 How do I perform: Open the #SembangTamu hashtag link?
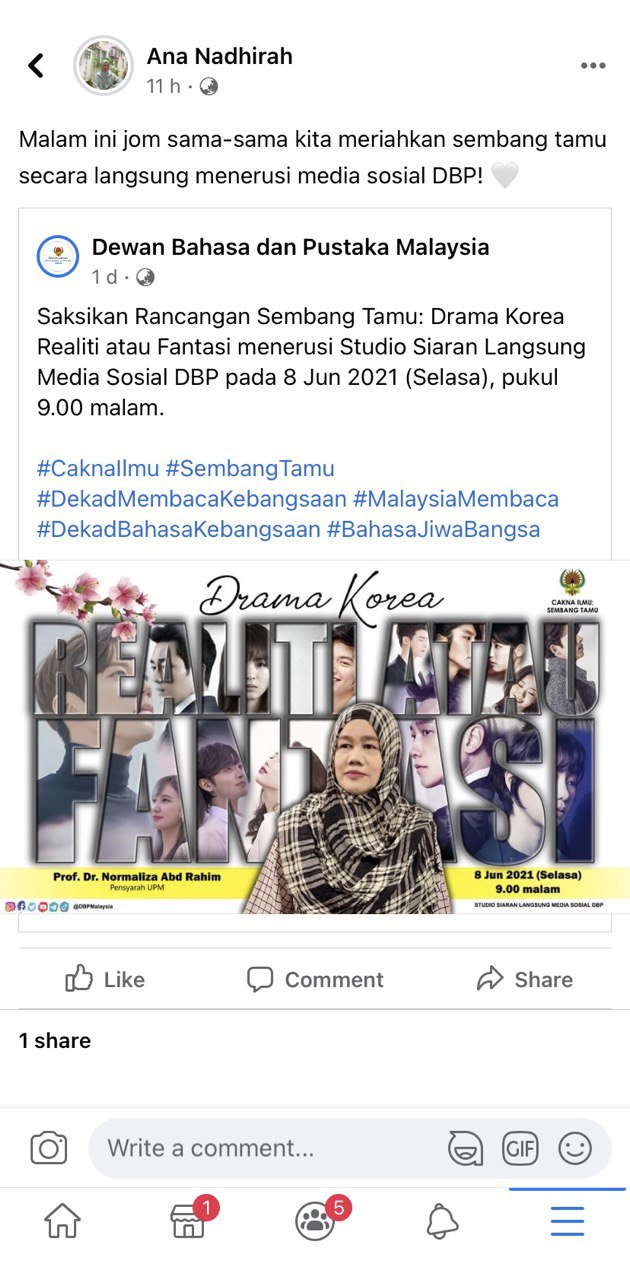pos(250,468)
